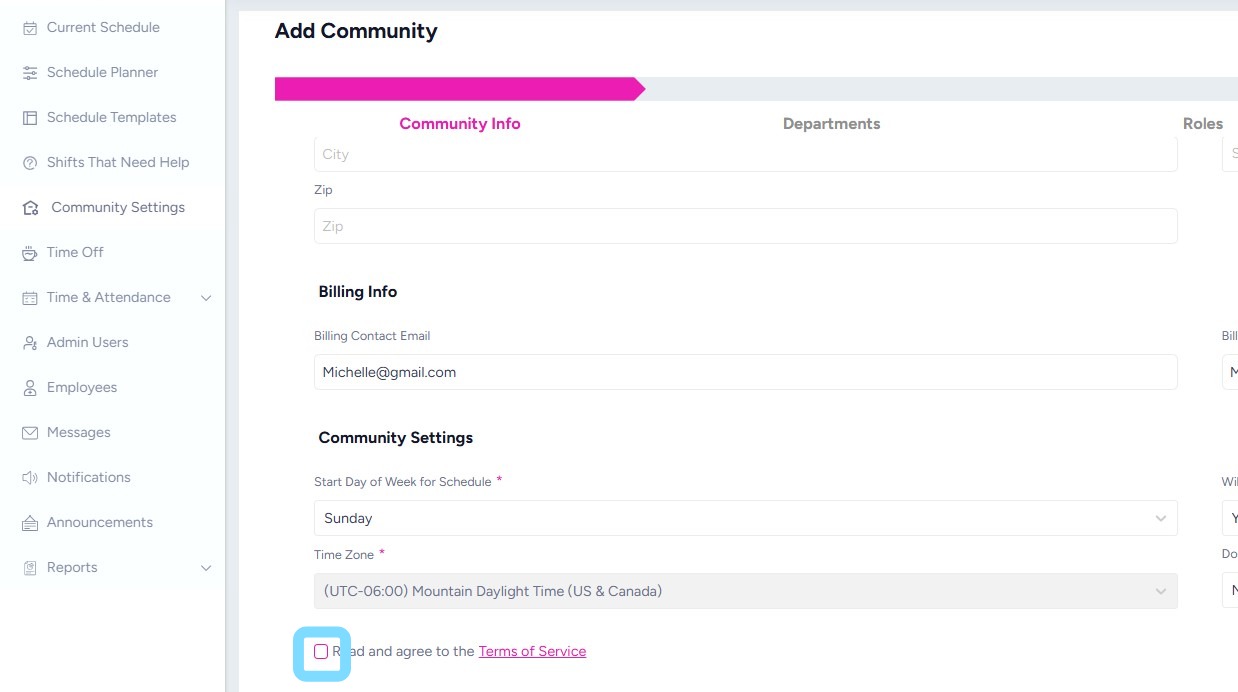Go to the Community Info tab
Screen dimensions: 1238x692
click(460, 124)
